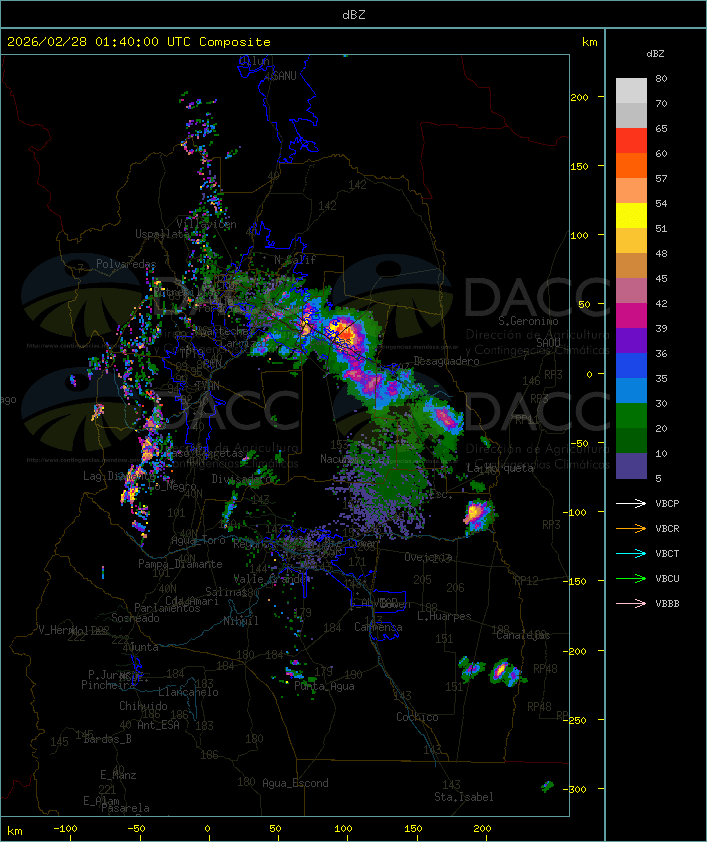
Task: Click the 150 tick on the bottom axis
Action: click(x=413, y=829)
